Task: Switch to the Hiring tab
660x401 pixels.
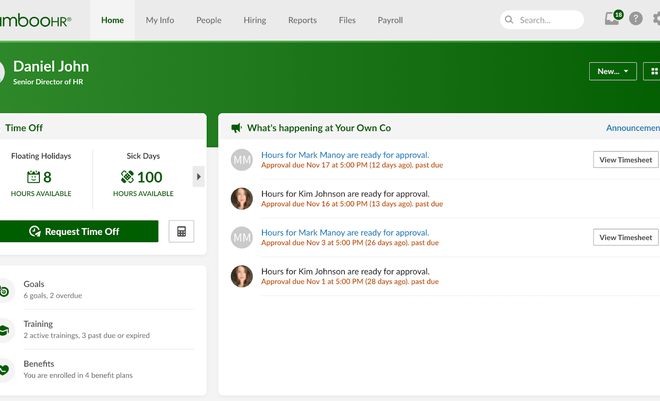Action: click(255, 20)
